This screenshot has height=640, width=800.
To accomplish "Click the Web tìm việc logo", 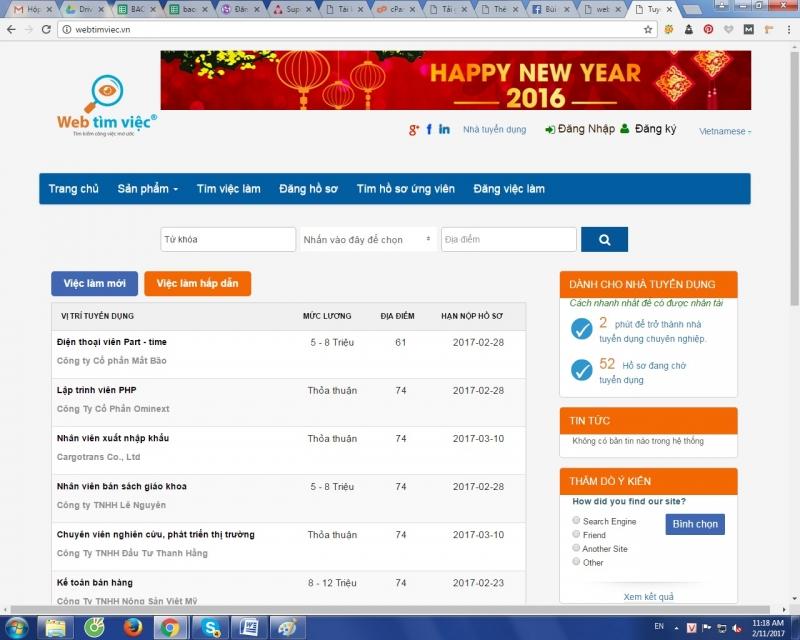I will pos(105,107).
